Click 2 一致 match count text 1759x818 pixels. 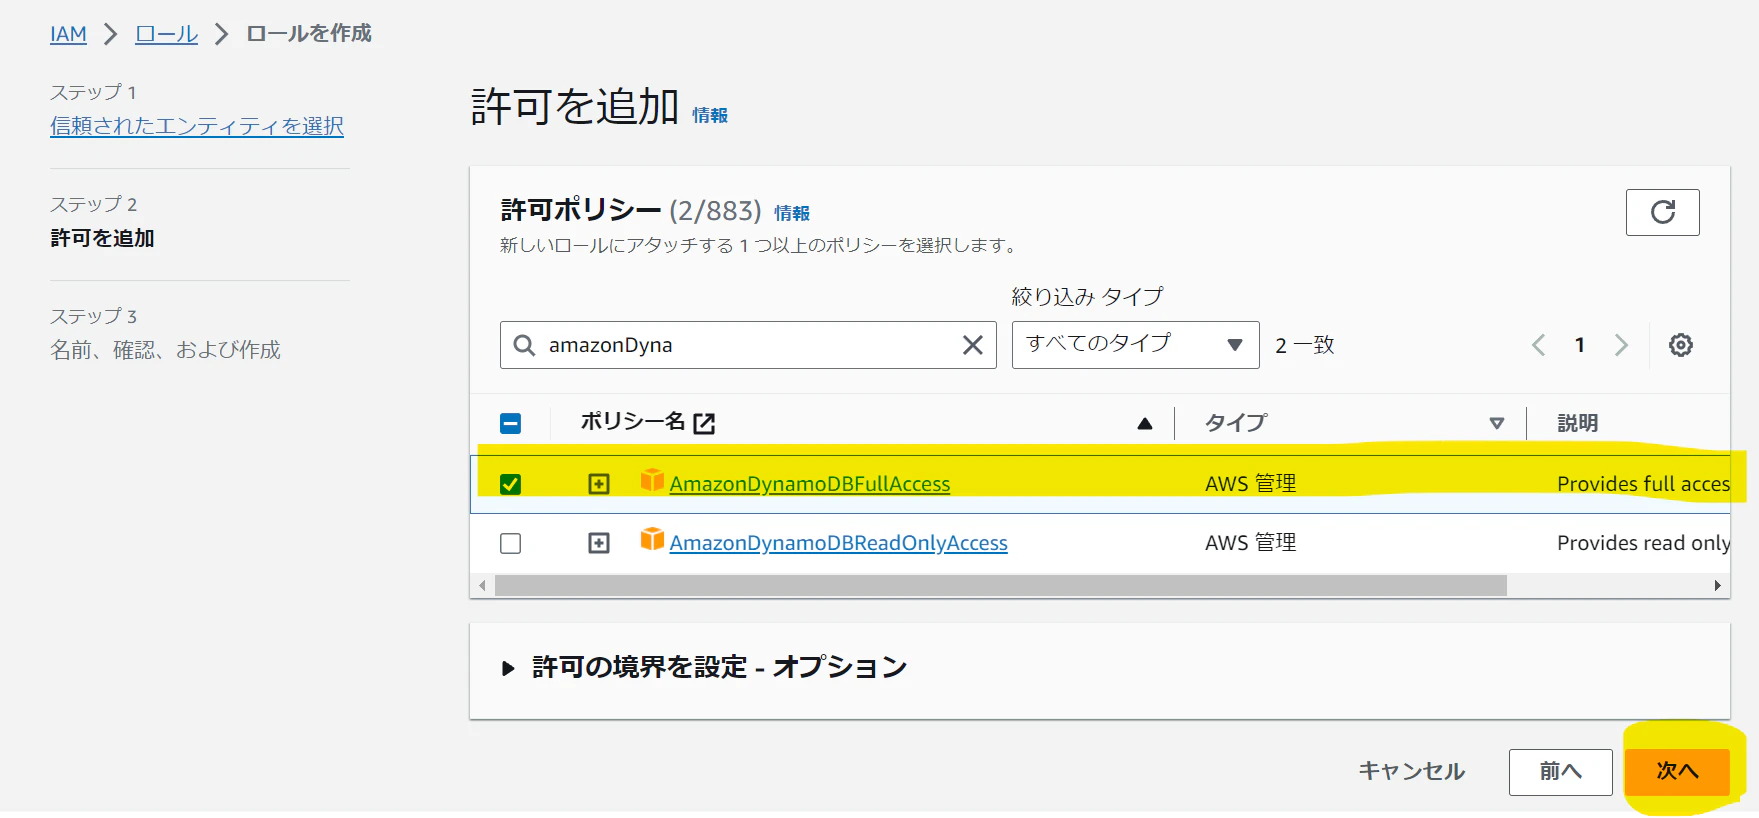1305,345
